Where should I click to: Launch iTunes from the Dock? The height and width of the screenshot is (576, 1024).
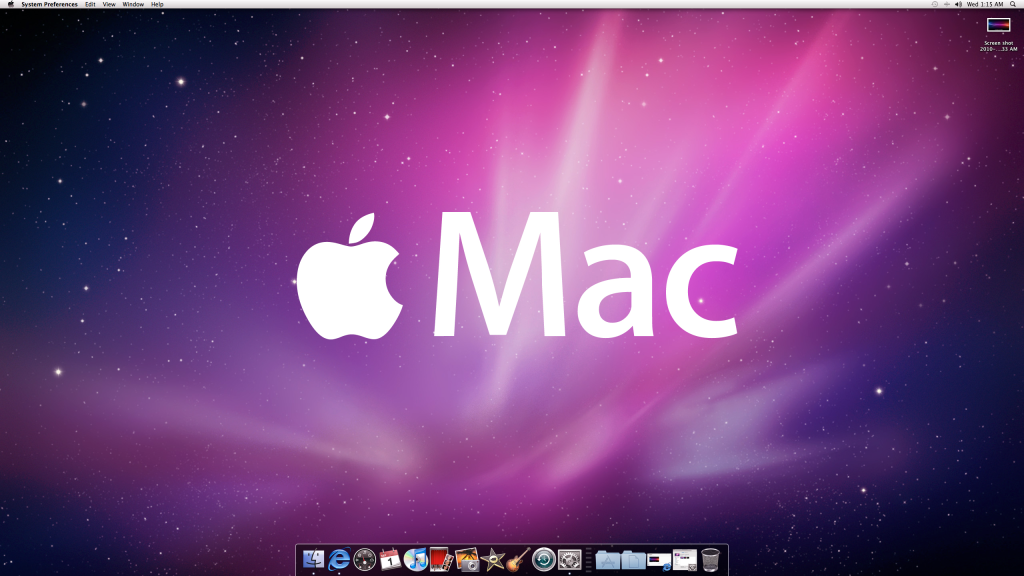pyautogui.click(x=415, y=559)
